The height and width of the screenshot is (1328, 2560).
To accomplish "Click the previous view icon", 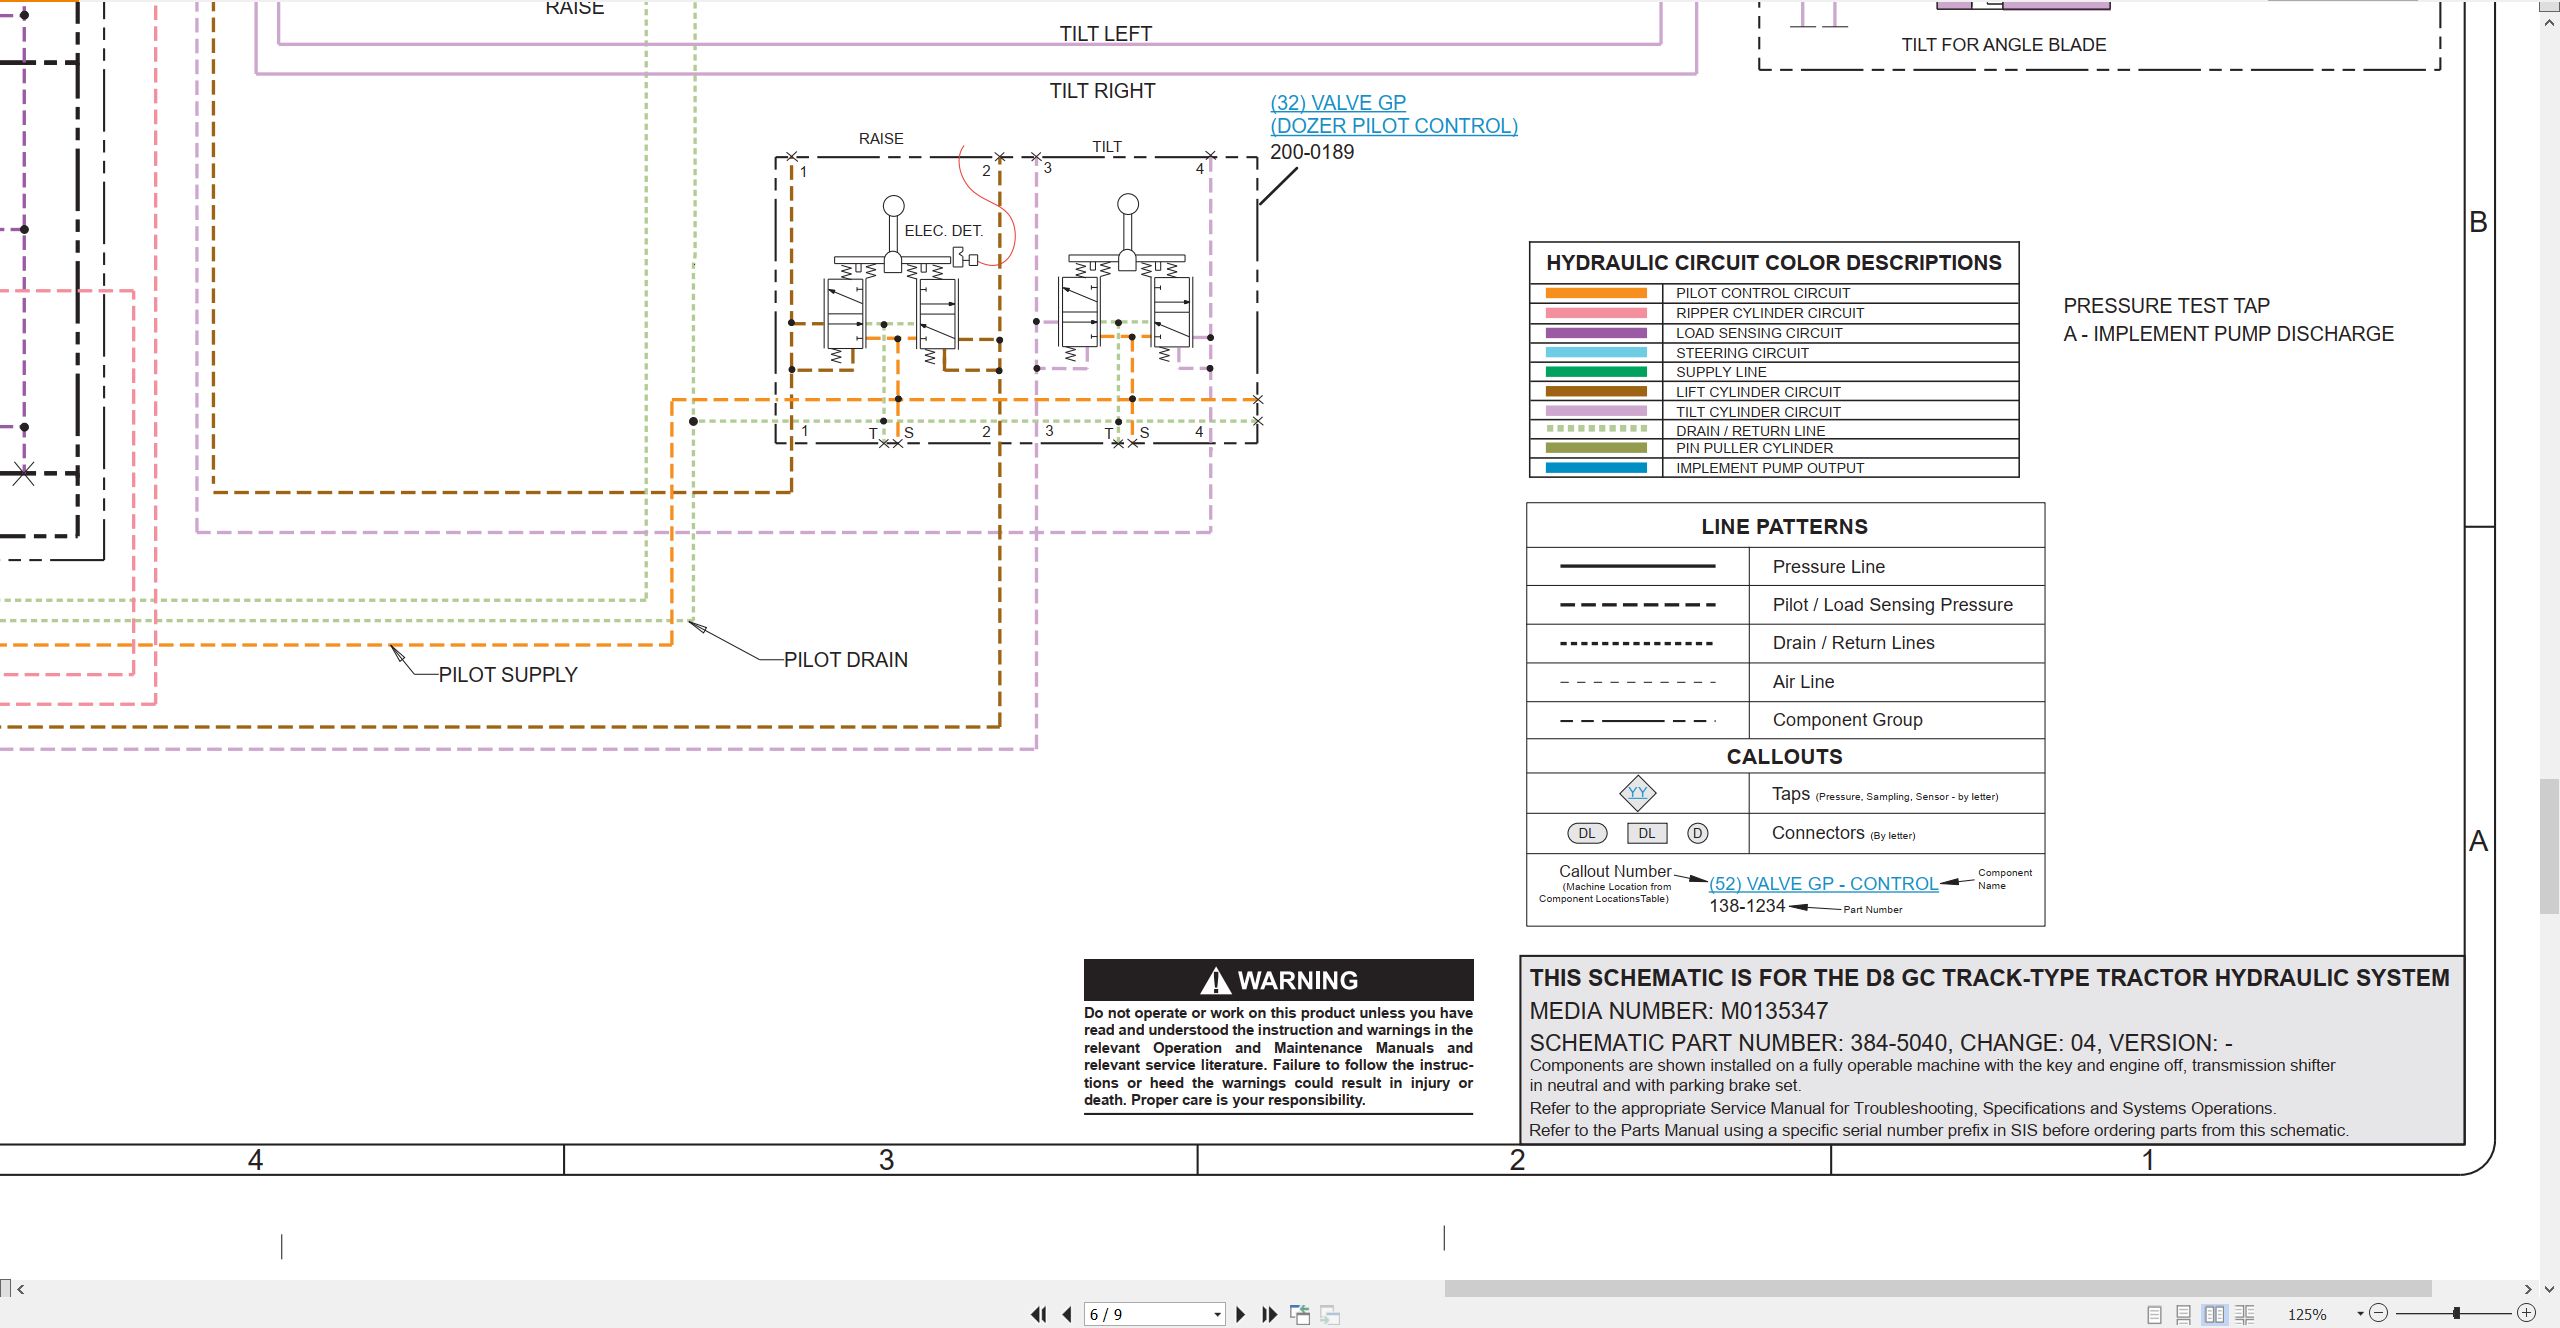I will (1300, 1314).
